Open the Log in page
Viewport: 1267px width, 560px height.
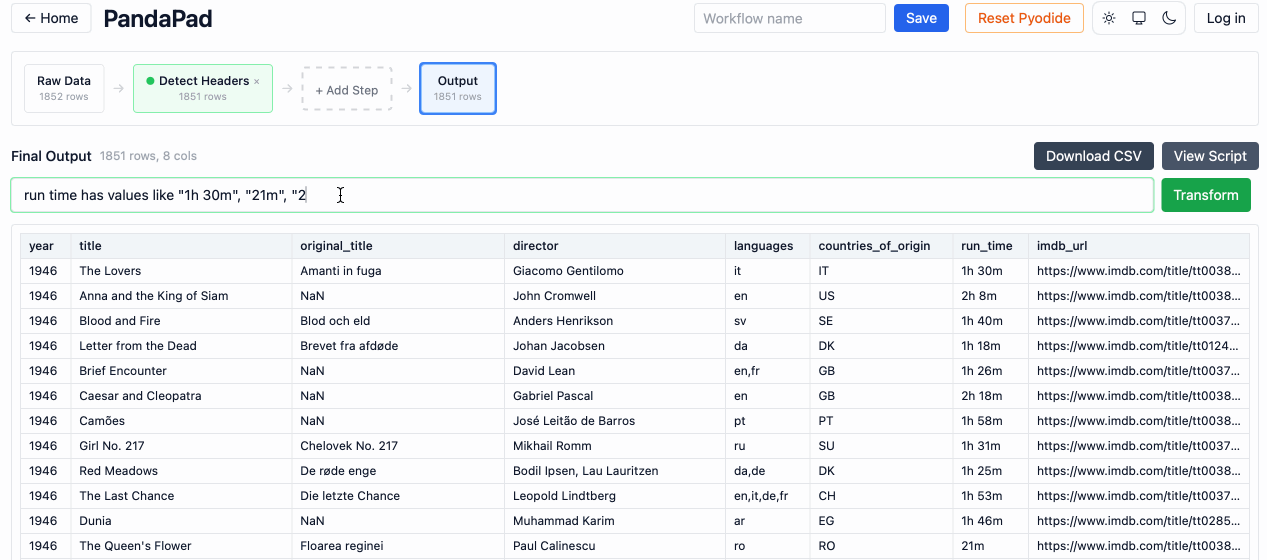click(x=1225, y=18)
